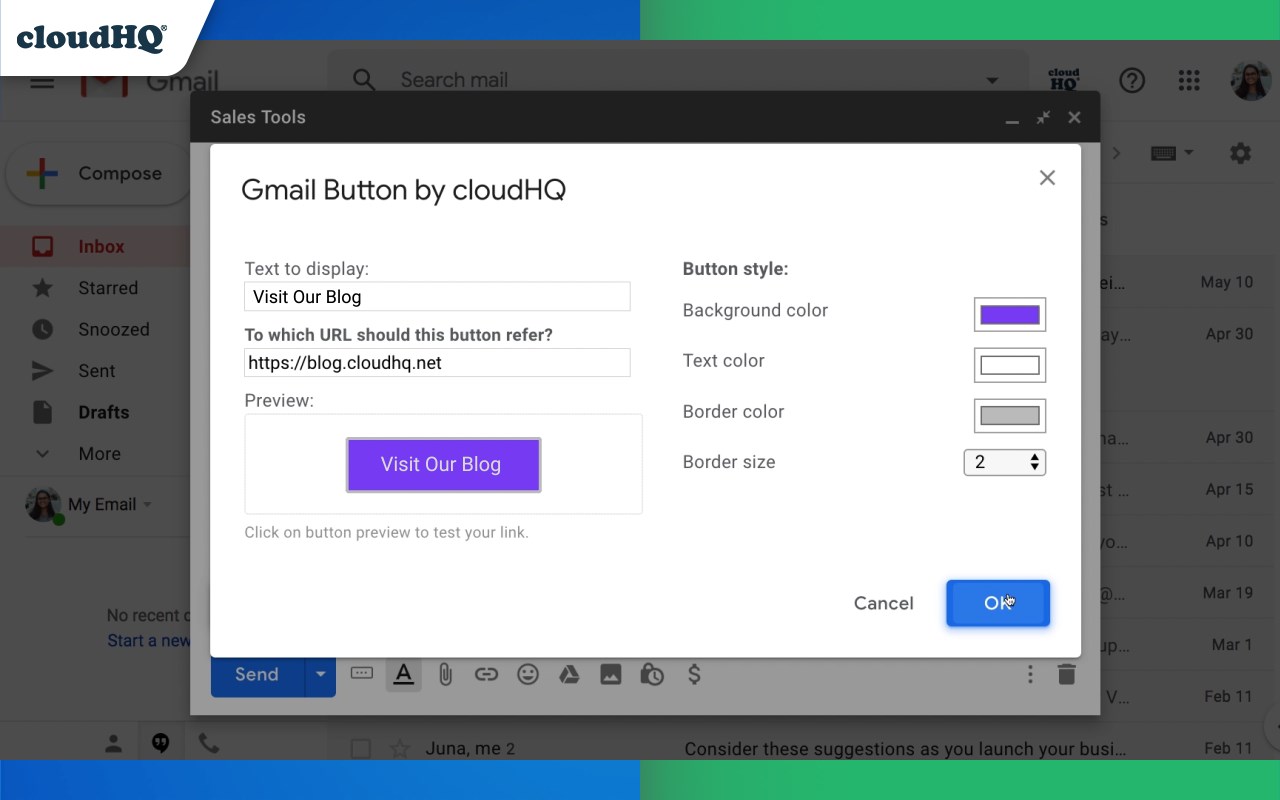Send the email in the compose window
The height and width of the screenshot is (800, 1280).
(257, 674)
